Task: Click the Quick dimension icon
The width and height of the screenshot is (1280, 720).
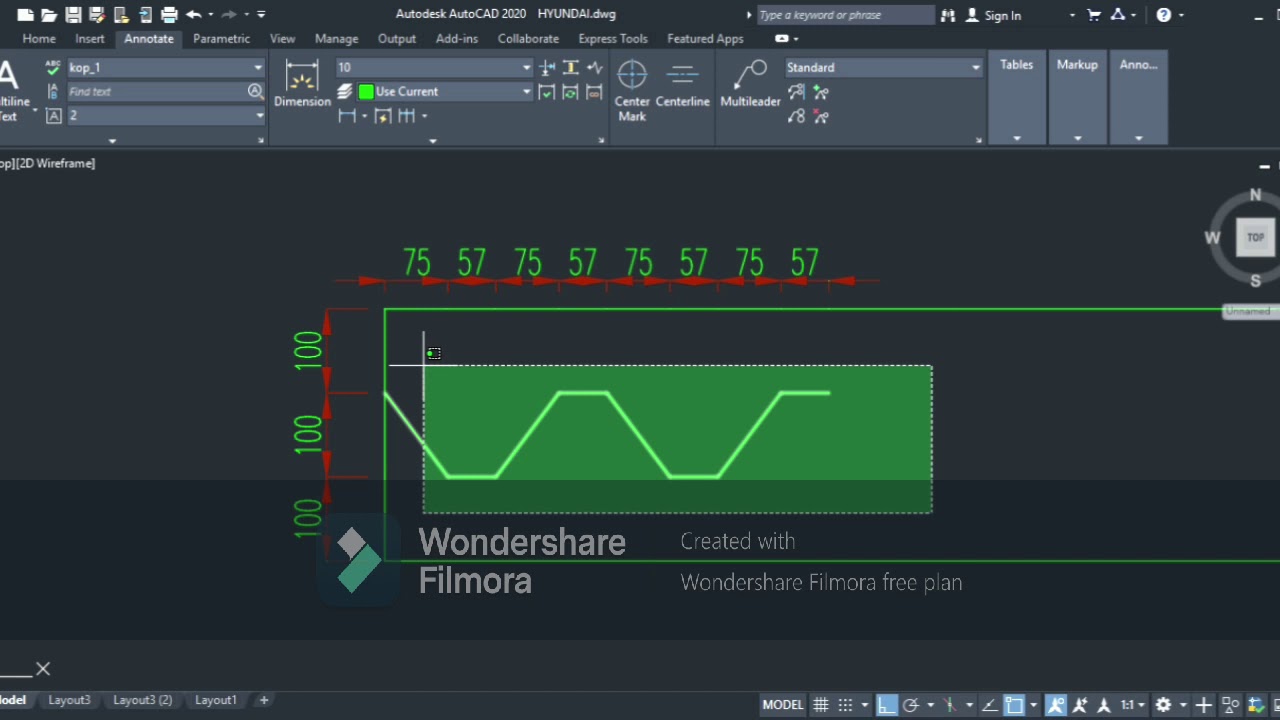Action: click(382, 116)
